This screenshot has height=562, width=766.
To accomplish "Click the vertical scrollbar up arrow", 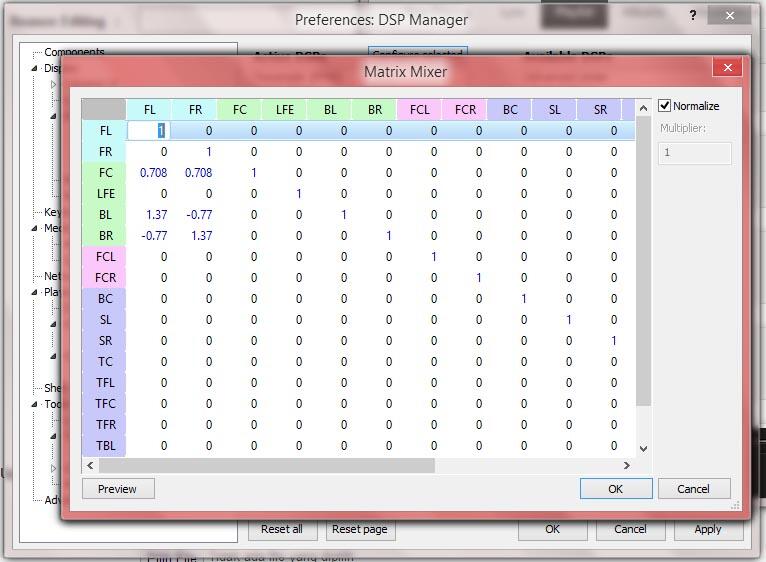I will (x=643, y=108).
